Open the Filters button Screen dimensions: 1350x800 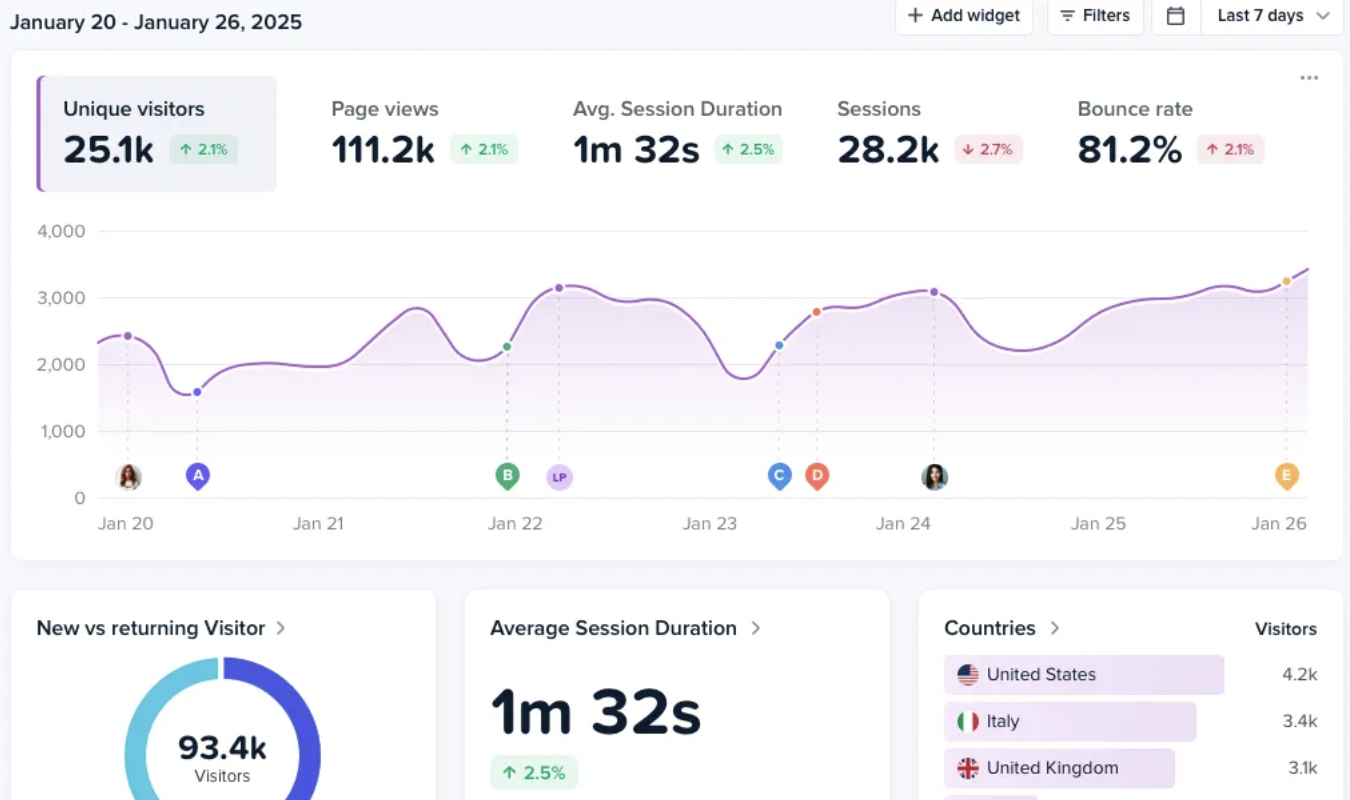[1095, 16]
